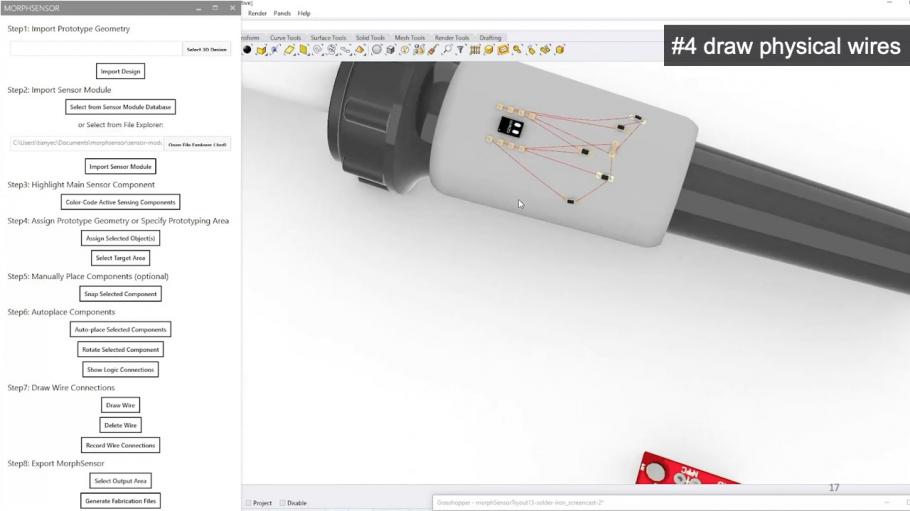Switch to the Mesh Tools tab
The width and height of the screenshot is (910, 511).
[x=410, y=37]
